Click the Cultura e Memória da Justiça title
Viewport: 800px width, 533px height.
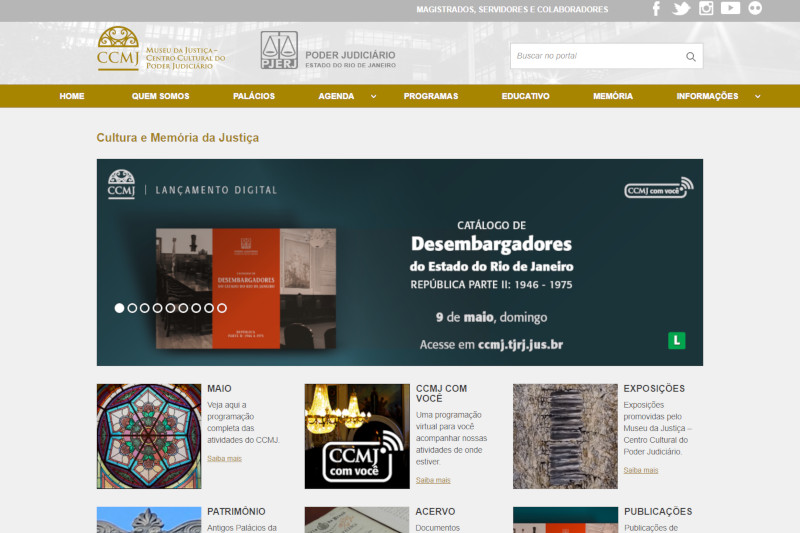click(178, 138)
